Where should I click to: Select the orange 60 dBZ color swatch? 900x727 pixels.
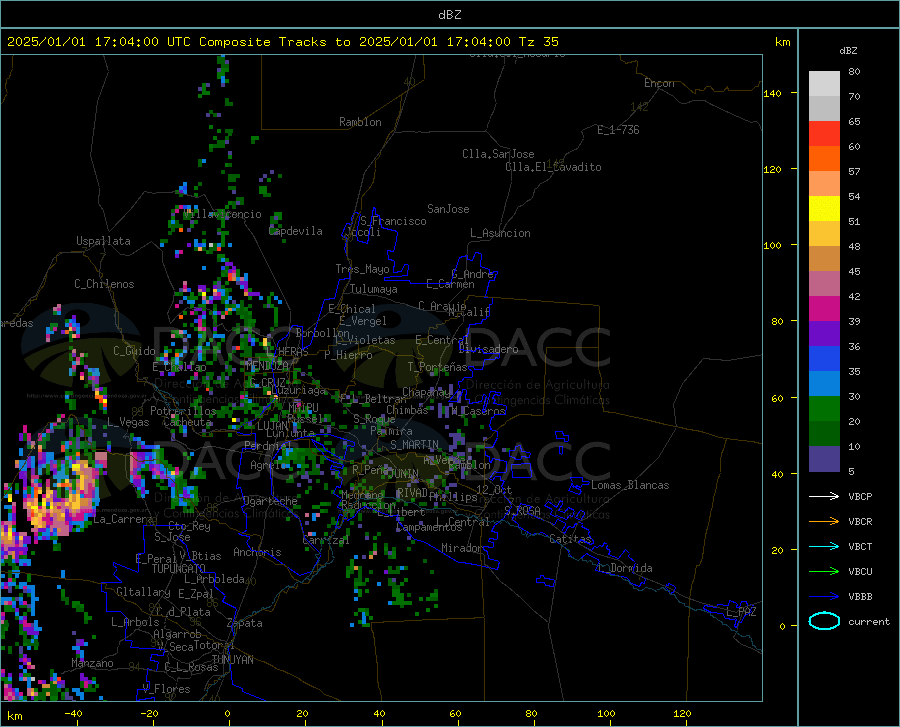click(x=824, y=159)
